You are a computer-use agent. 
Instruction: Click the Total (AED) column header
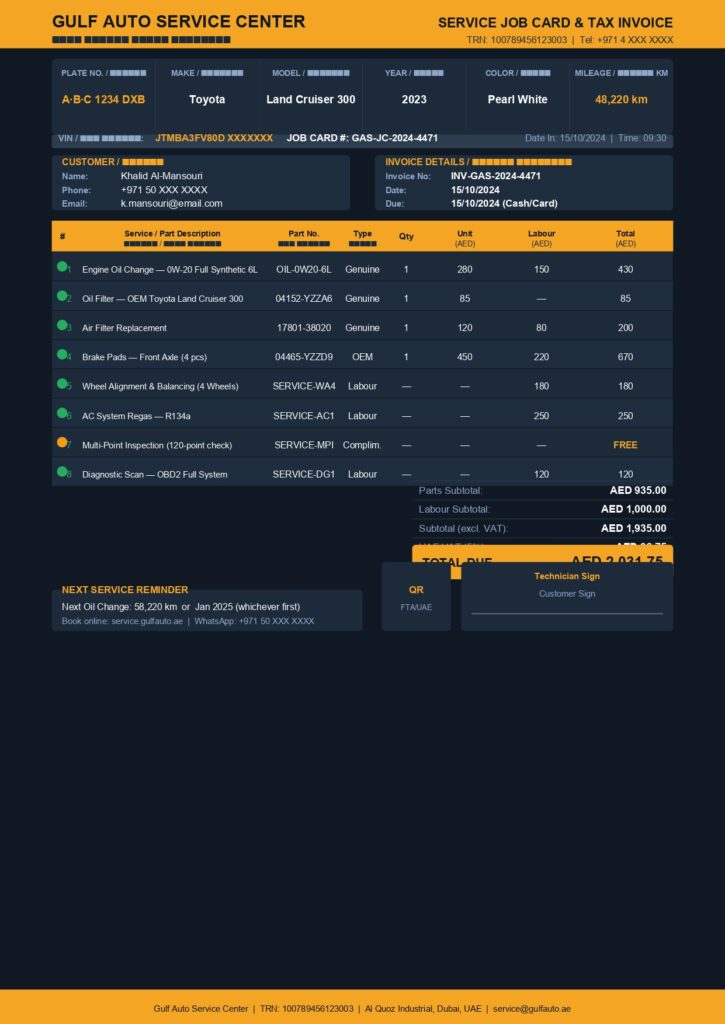pos(625,238)
